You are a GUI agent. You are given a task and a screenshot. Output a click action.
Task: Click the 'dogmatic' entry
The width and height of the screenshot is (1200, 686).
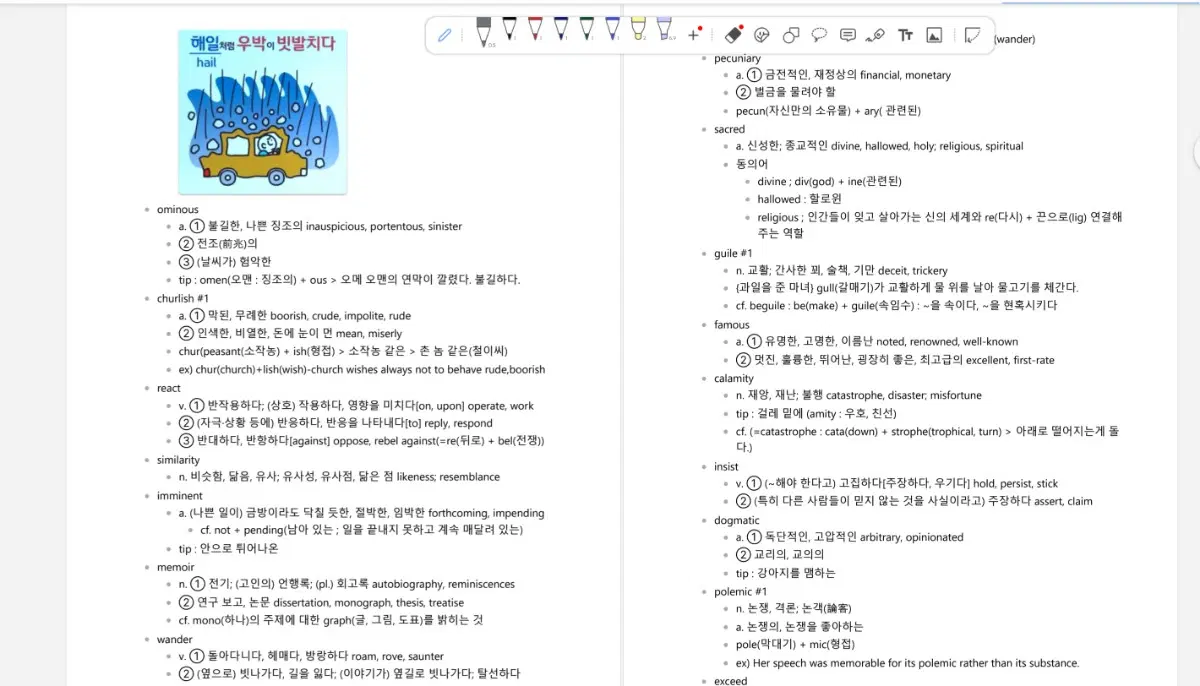pos(737,521)
